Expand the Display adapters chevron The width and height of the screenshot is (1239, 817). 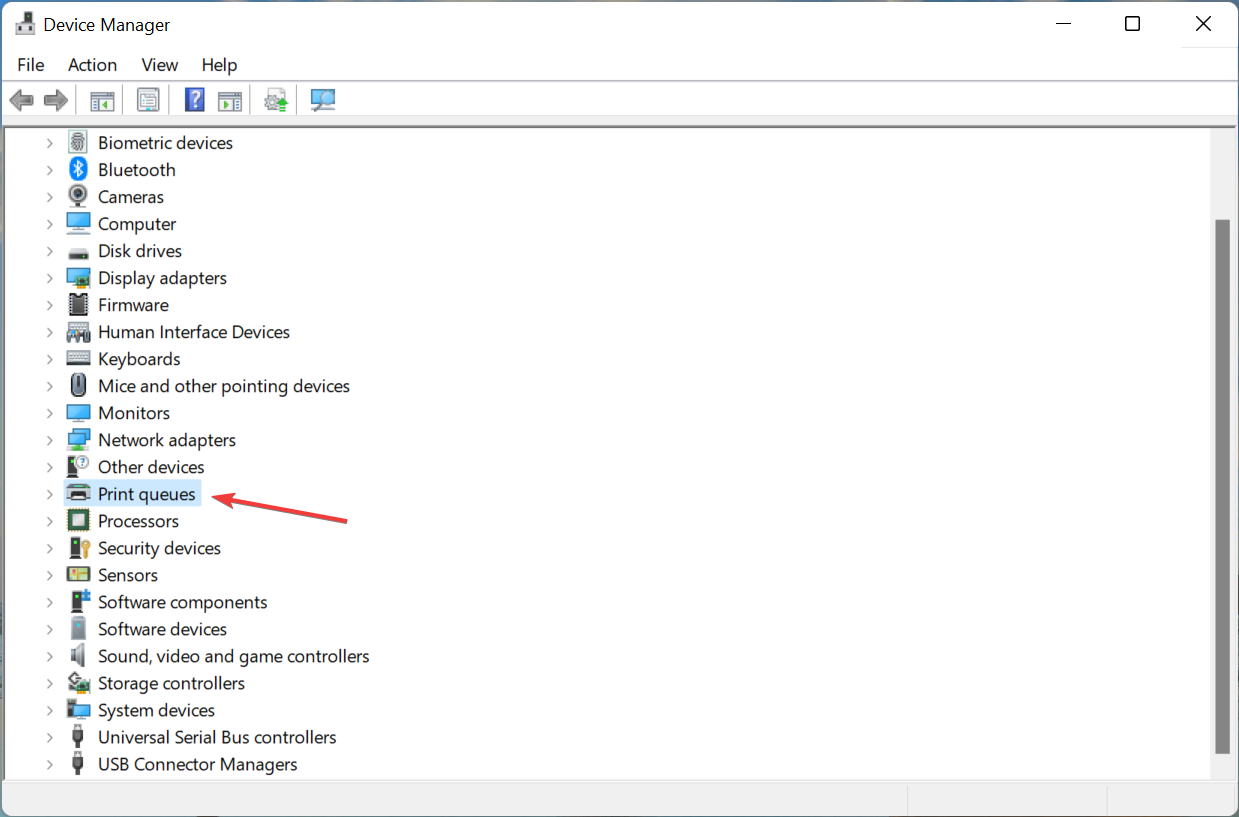click(x=49, y=278)
